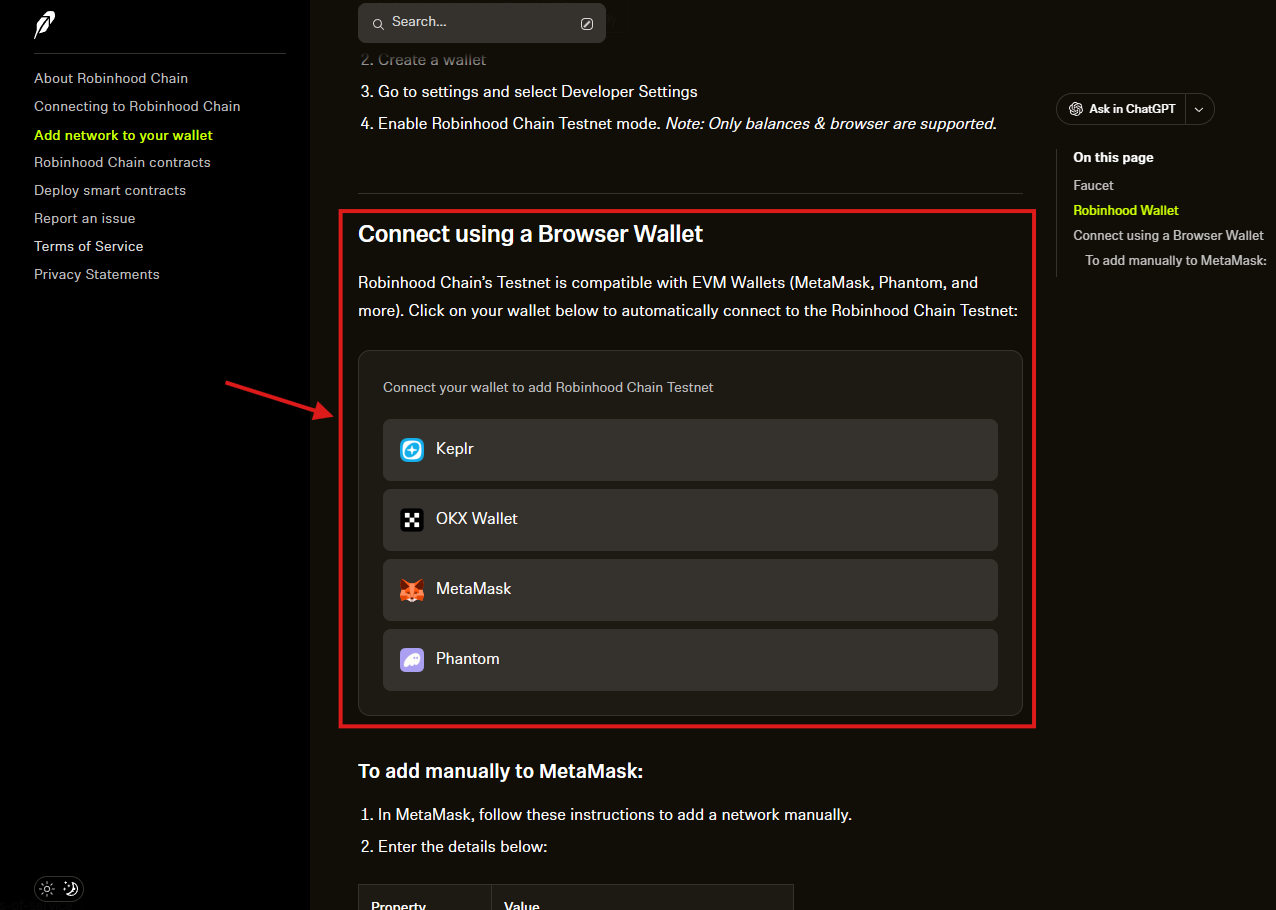The height and width of the screenshot is (910, 1276).
Task: Click the Keplr wallet icon
Action: pos(412,450)
